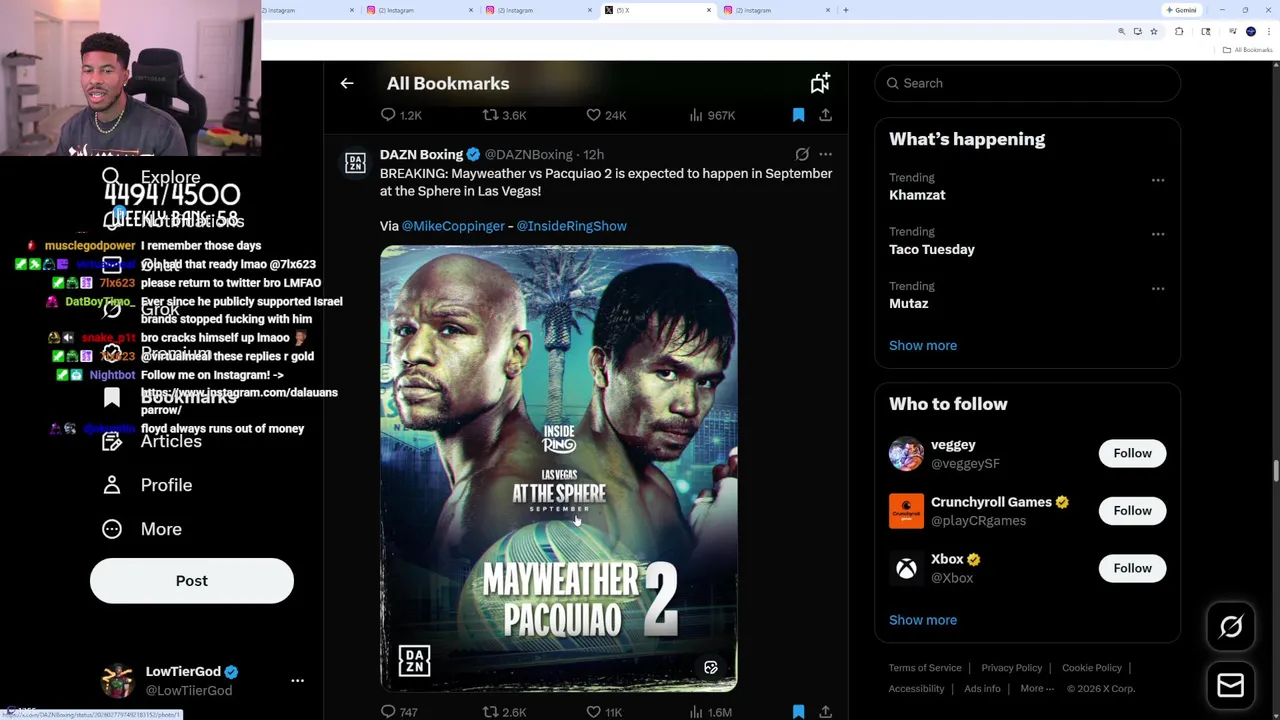Image resolution: width=1280 pixels, height=720 pixels.
Task: Open options for the Khamzat trend
Action: point(1157,180)
